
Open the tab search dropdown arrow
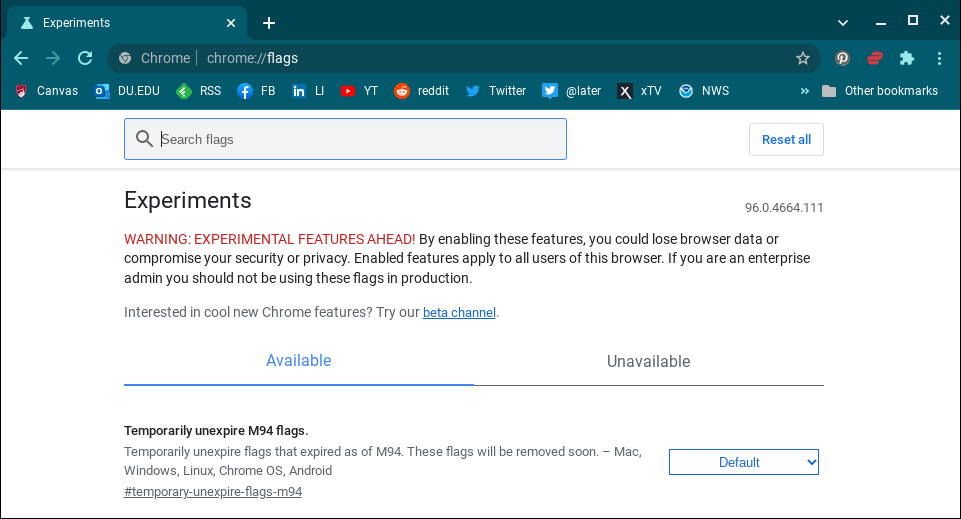pos(842,22)
